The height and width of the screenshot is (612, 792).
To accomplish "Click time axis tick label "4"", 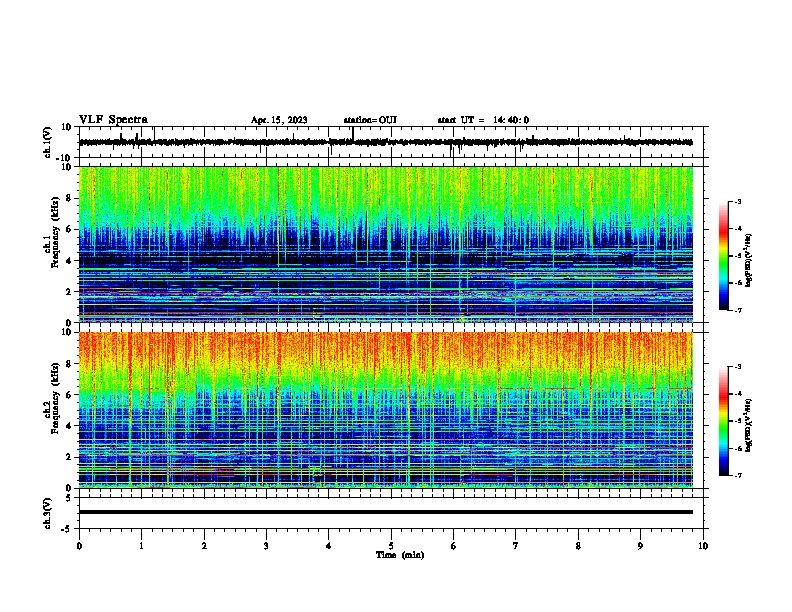I will pos(328,546).
